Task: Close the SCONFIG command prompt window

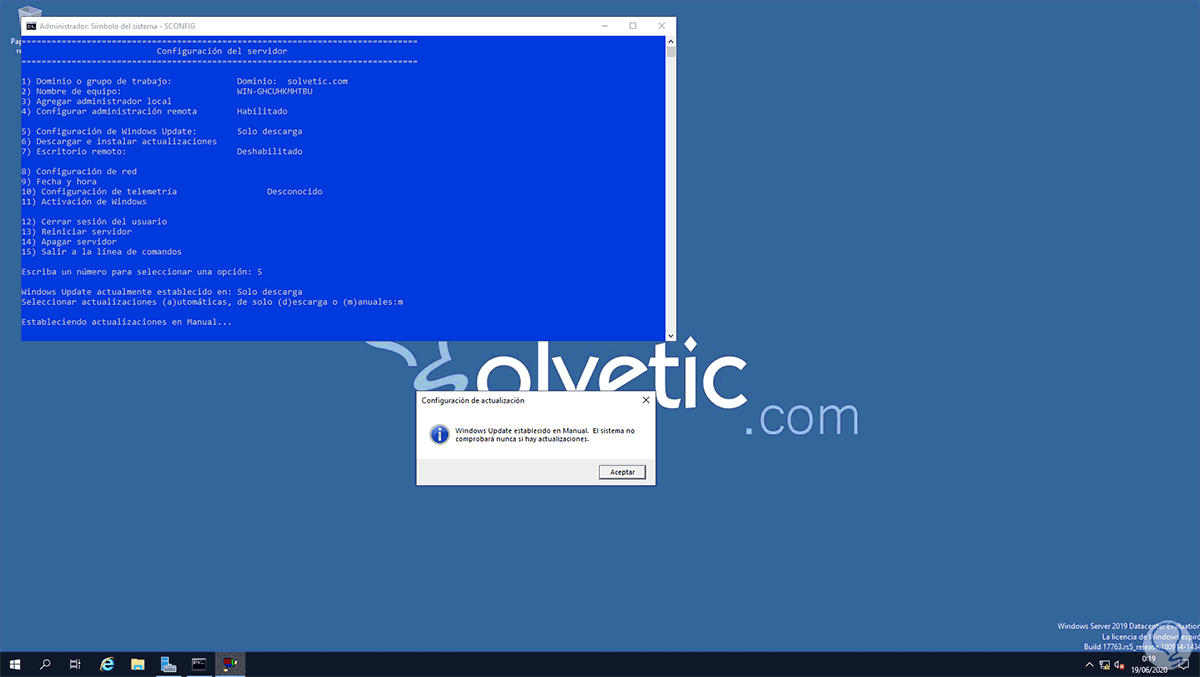Action: 661,25
